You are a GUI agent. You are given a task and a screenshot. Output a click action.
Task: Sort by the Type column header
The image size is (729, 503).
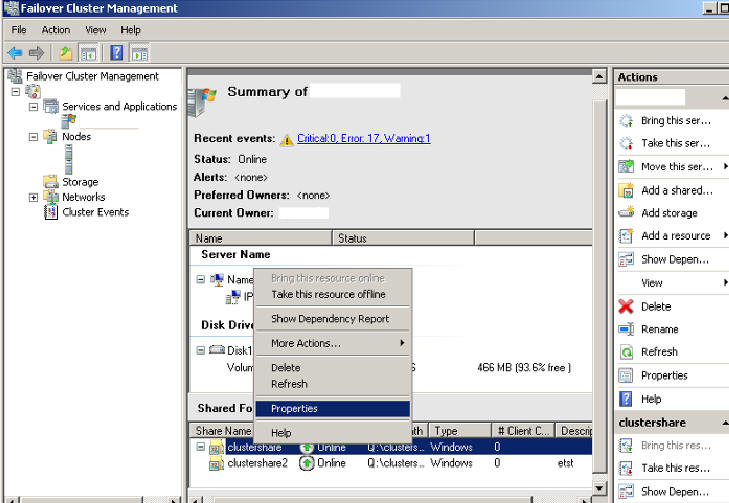point(460,431)
